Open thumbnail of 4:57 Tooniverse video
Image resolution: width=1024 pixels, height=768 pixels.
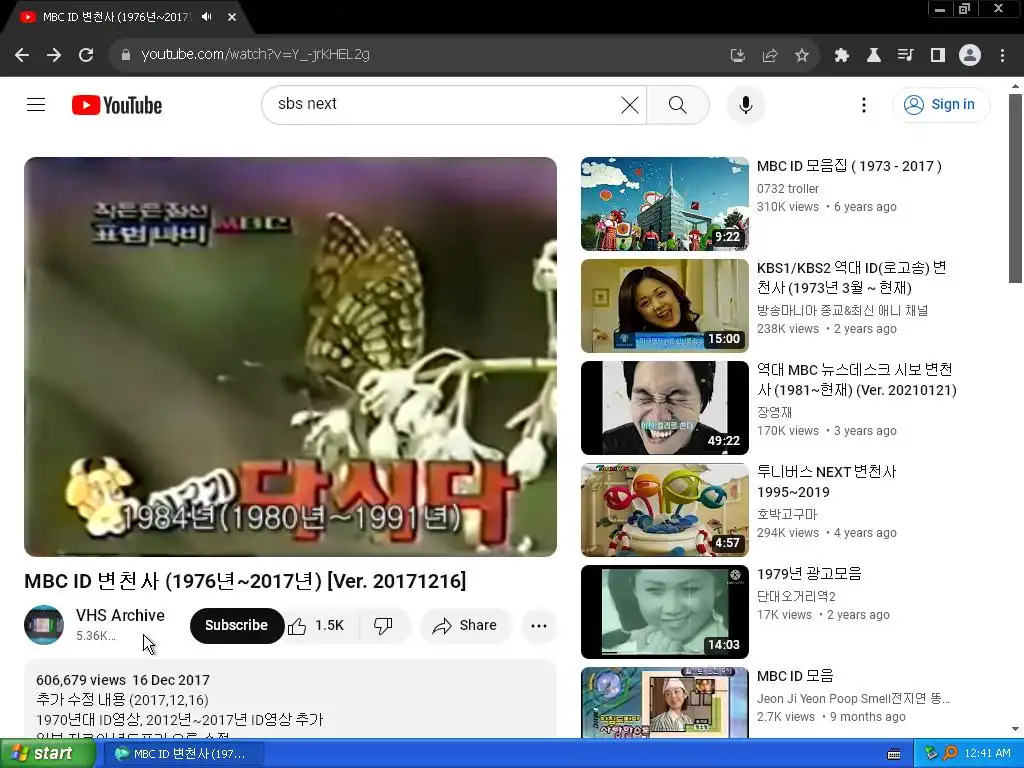(665, 510)
